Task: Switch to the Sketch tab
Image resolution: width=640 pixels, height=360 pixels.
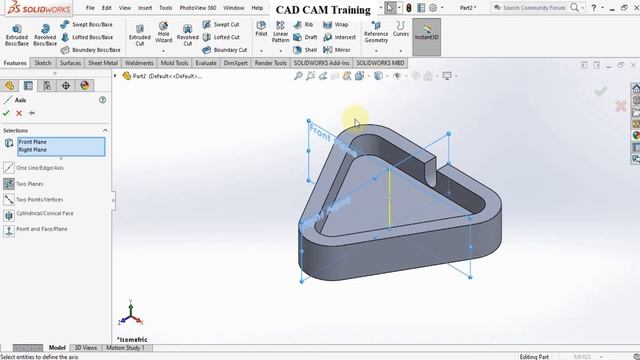Action: [43, 63]
